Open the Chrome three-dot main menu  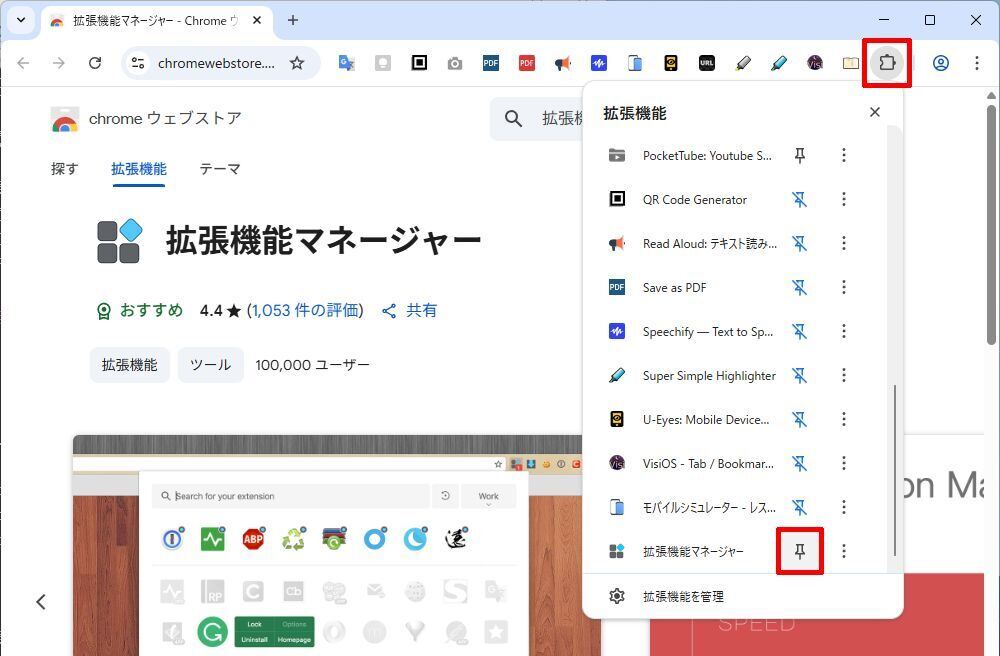point(976,63)
